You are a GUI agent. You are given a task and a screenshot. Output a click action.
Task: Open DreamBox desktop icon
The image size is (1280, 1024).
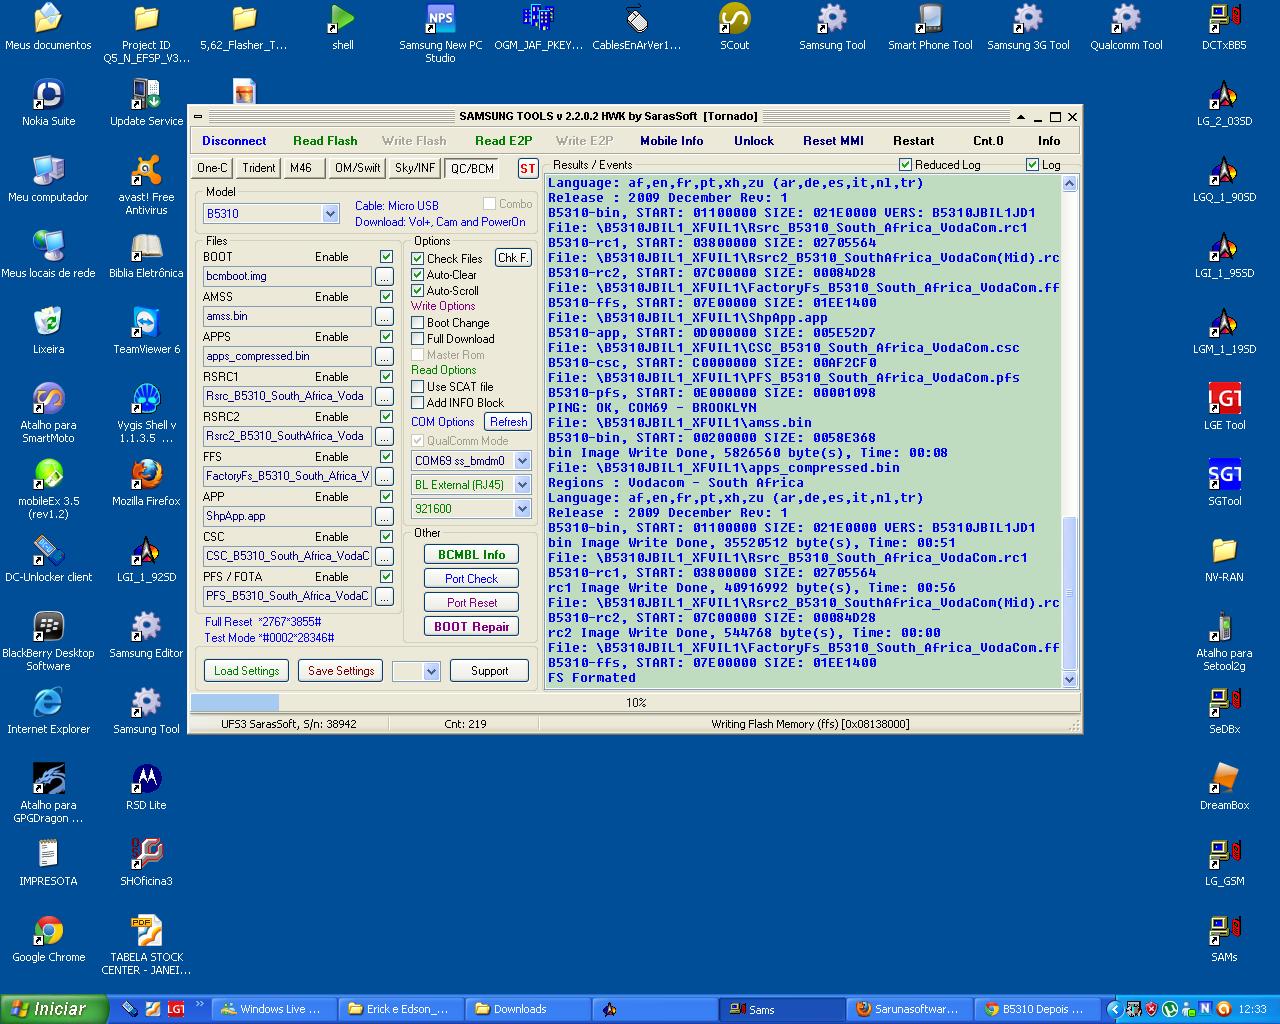(x=1224, y=787)
